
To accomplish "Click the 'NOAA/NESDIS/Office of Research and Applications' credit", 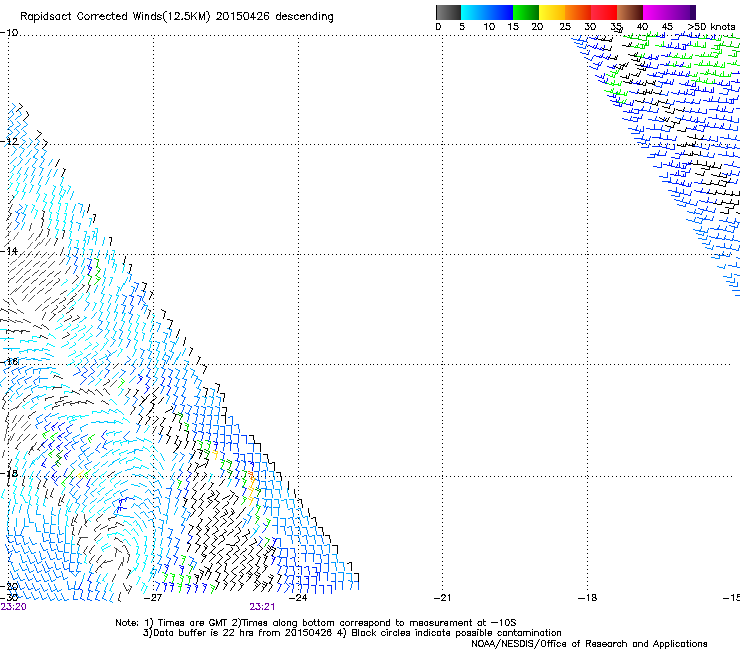I will [589, 644].
